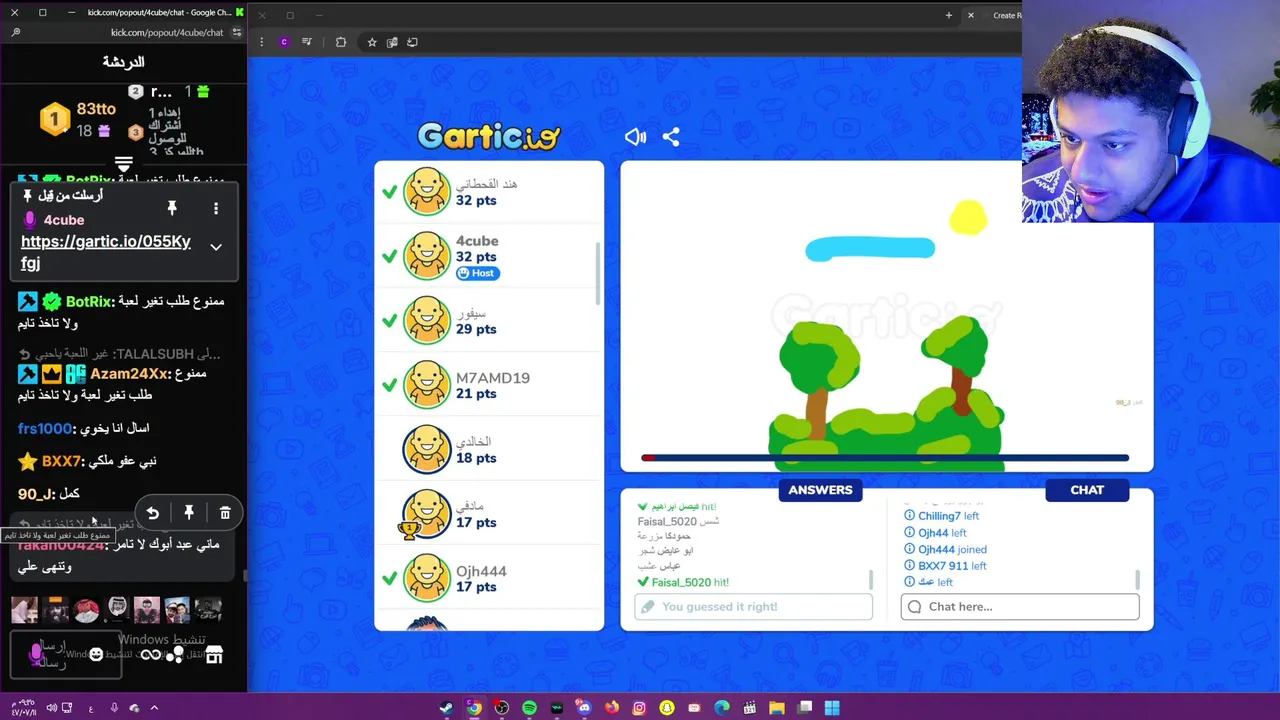Open the pinned message three-dot options
Viewport: 1280px width, 720px height.
(215, 208)
